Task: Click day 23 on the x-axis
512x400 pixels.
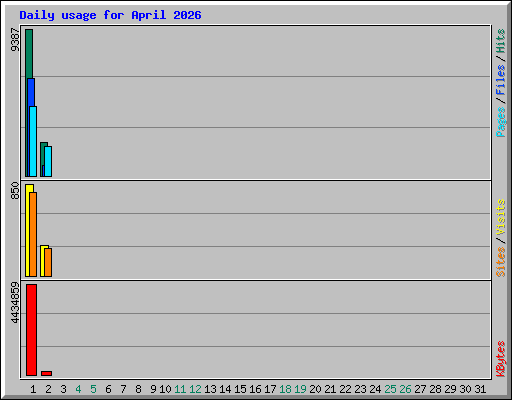Action: coord(360,389)
